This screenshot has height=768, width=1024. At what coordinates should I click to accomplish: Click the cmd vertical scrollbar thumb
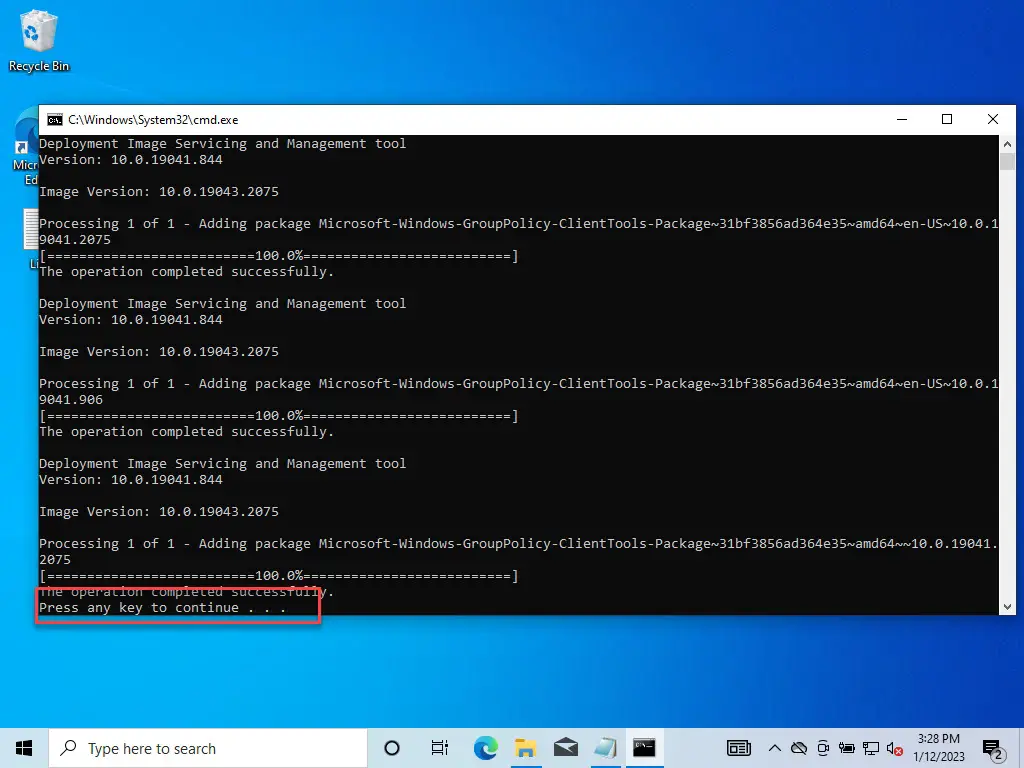[1007, 161]
